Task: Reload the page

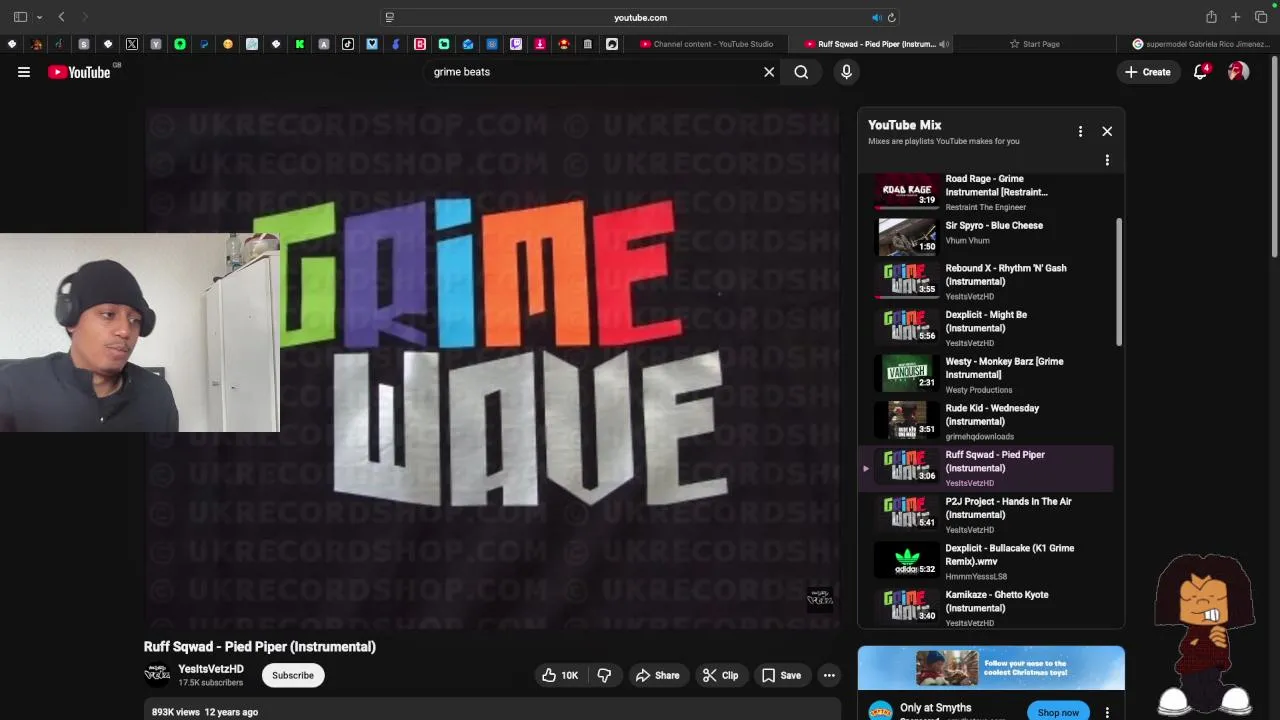Action: (891, 17)
